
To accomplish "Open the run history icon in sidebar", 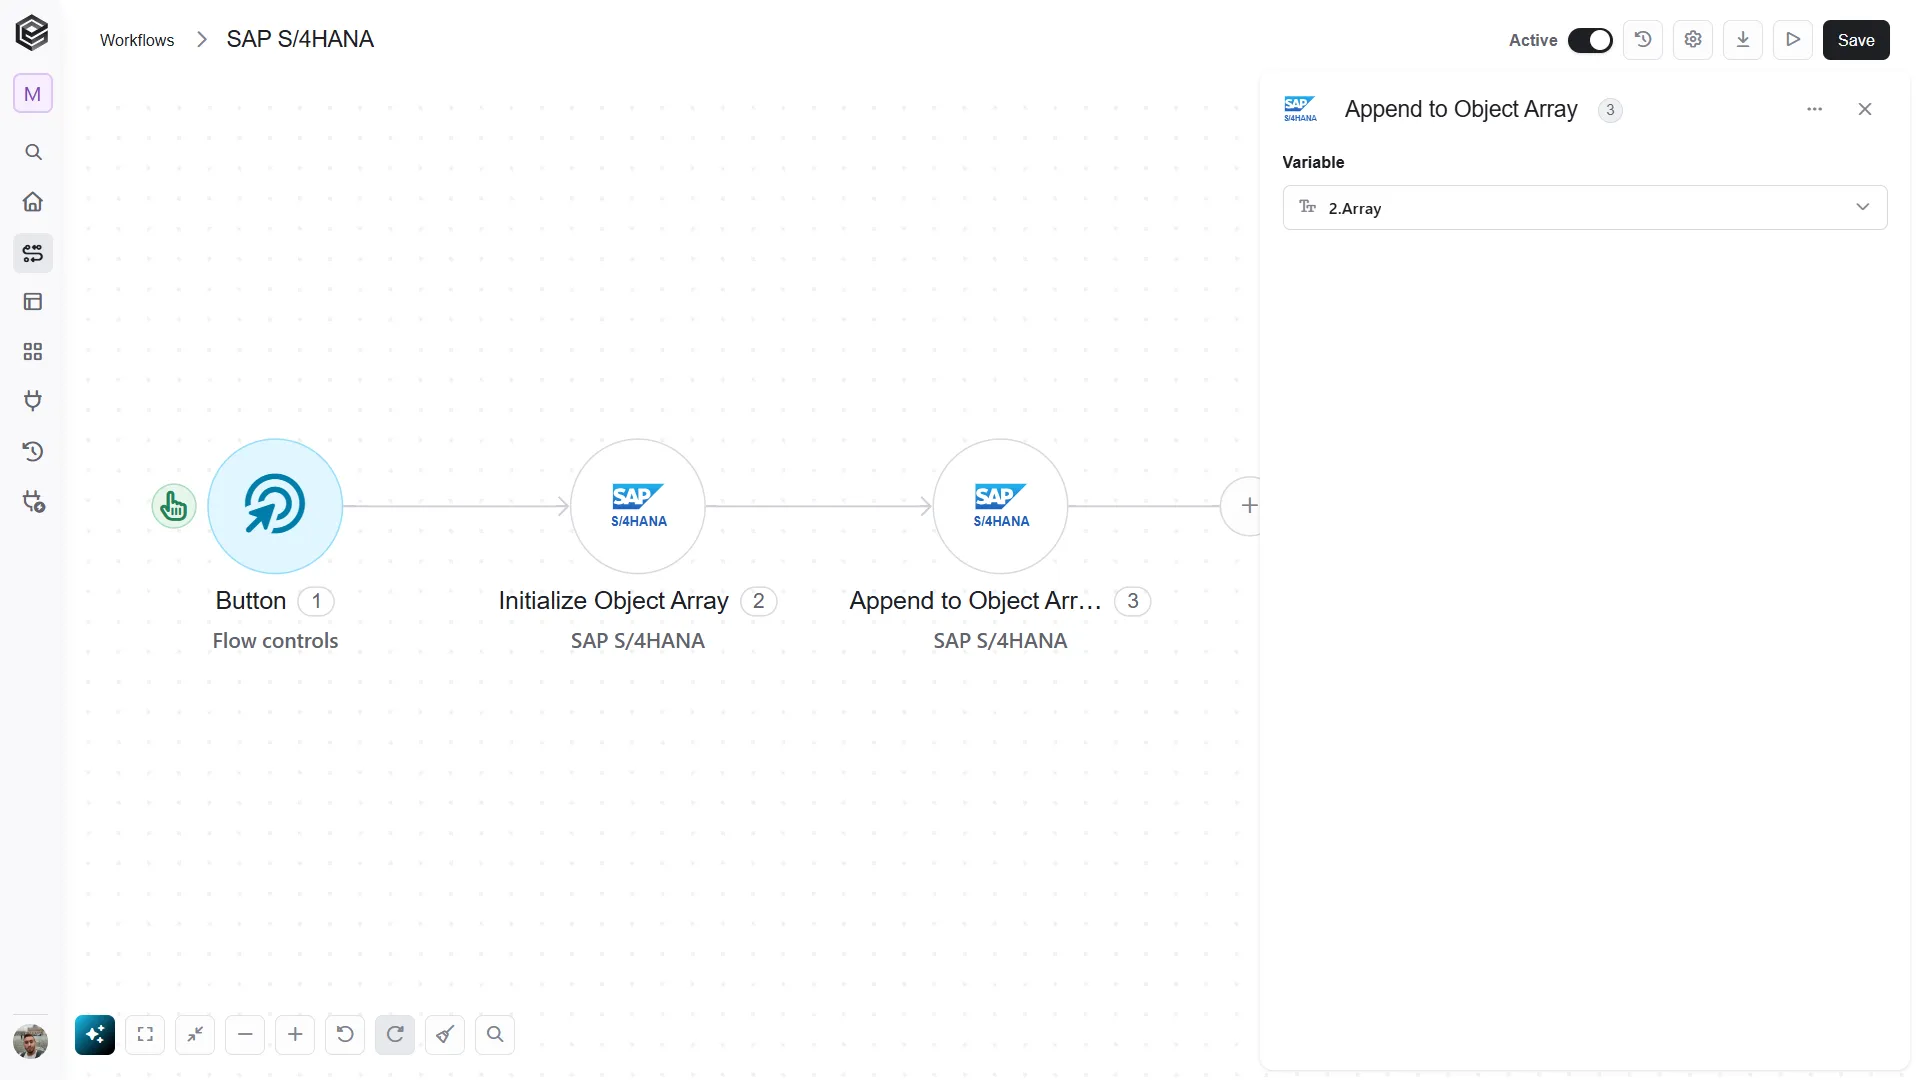I will (33, 451).
